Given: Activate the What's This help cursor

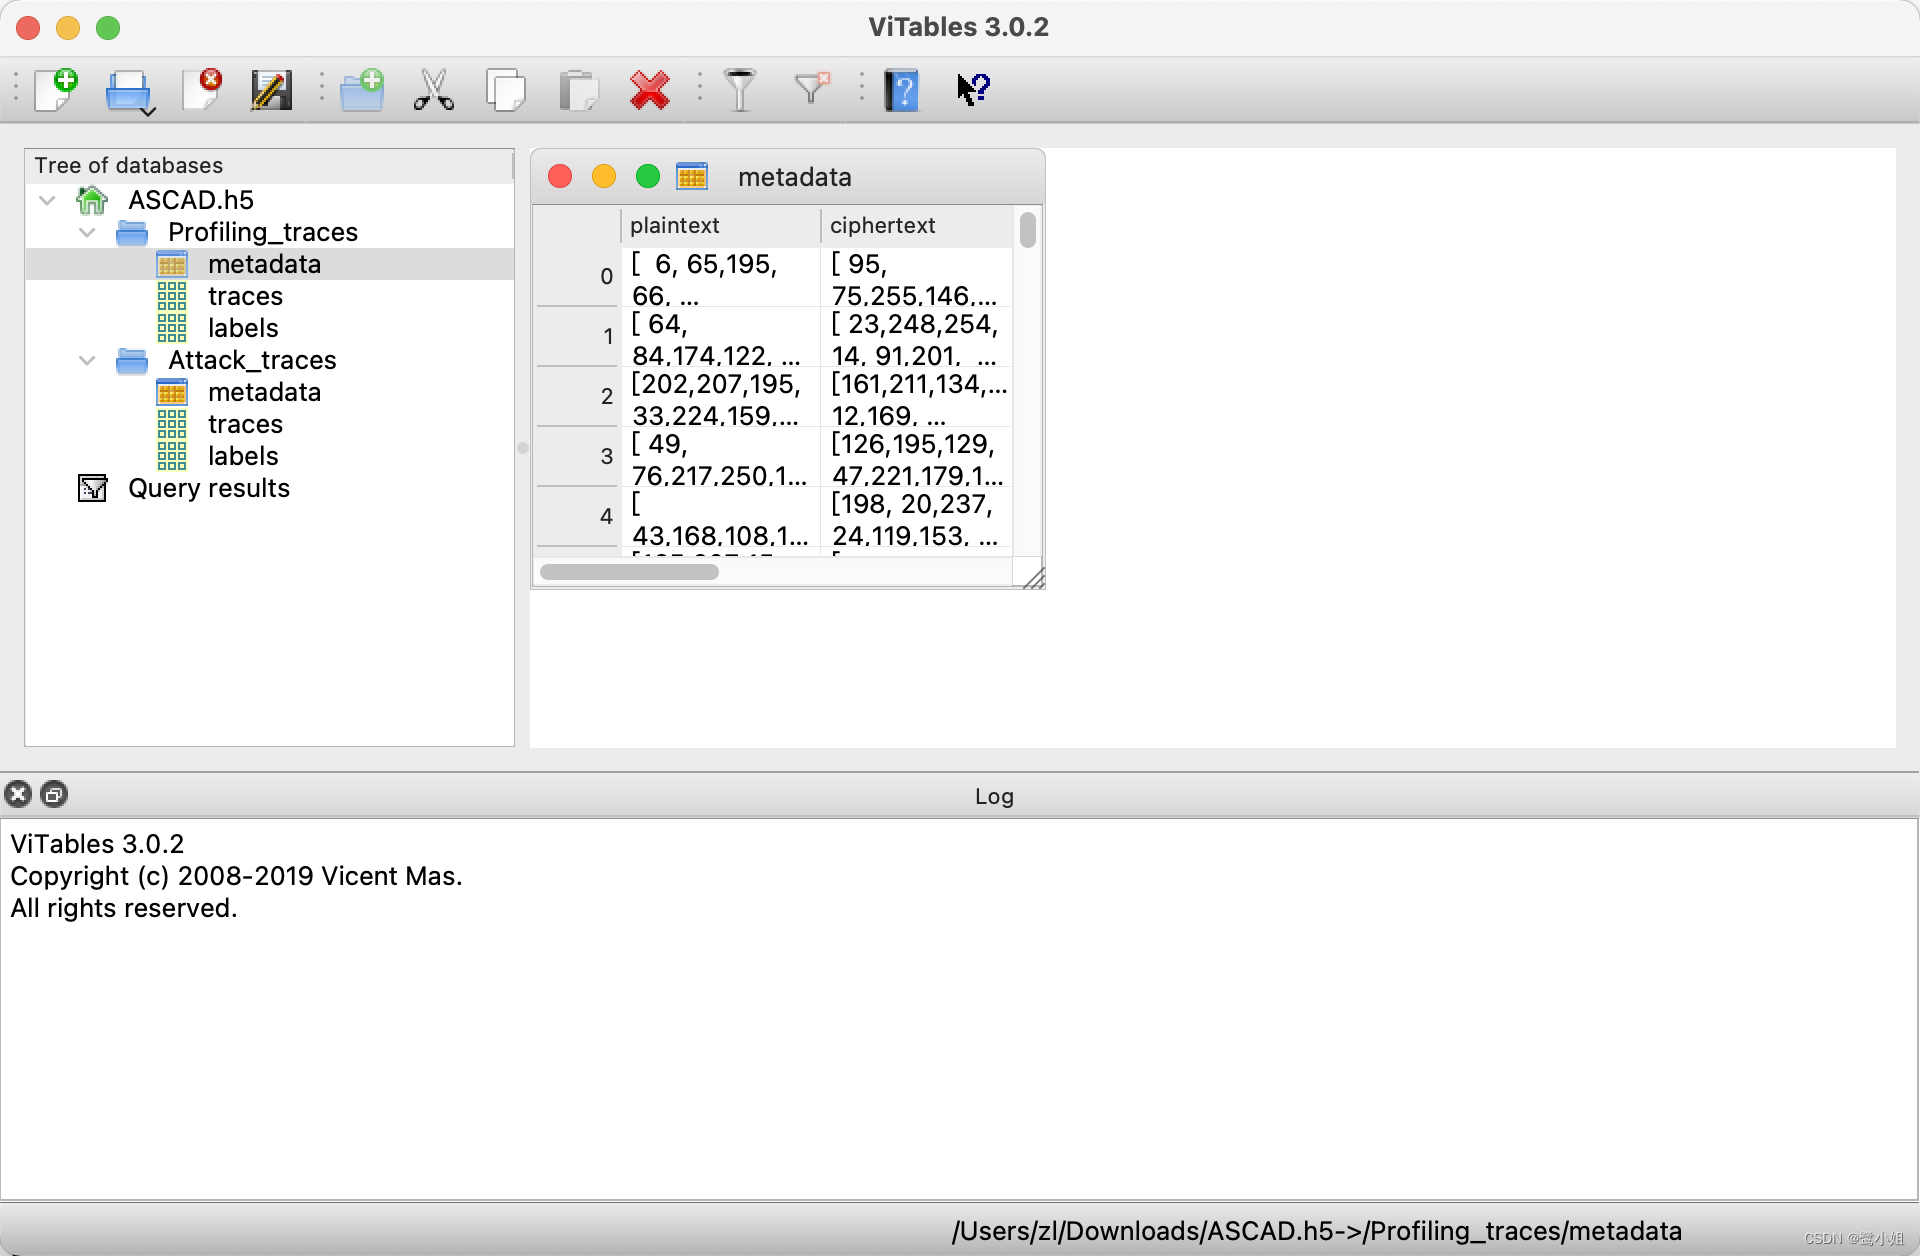Looking at the screenshot, I should [973, 89].
